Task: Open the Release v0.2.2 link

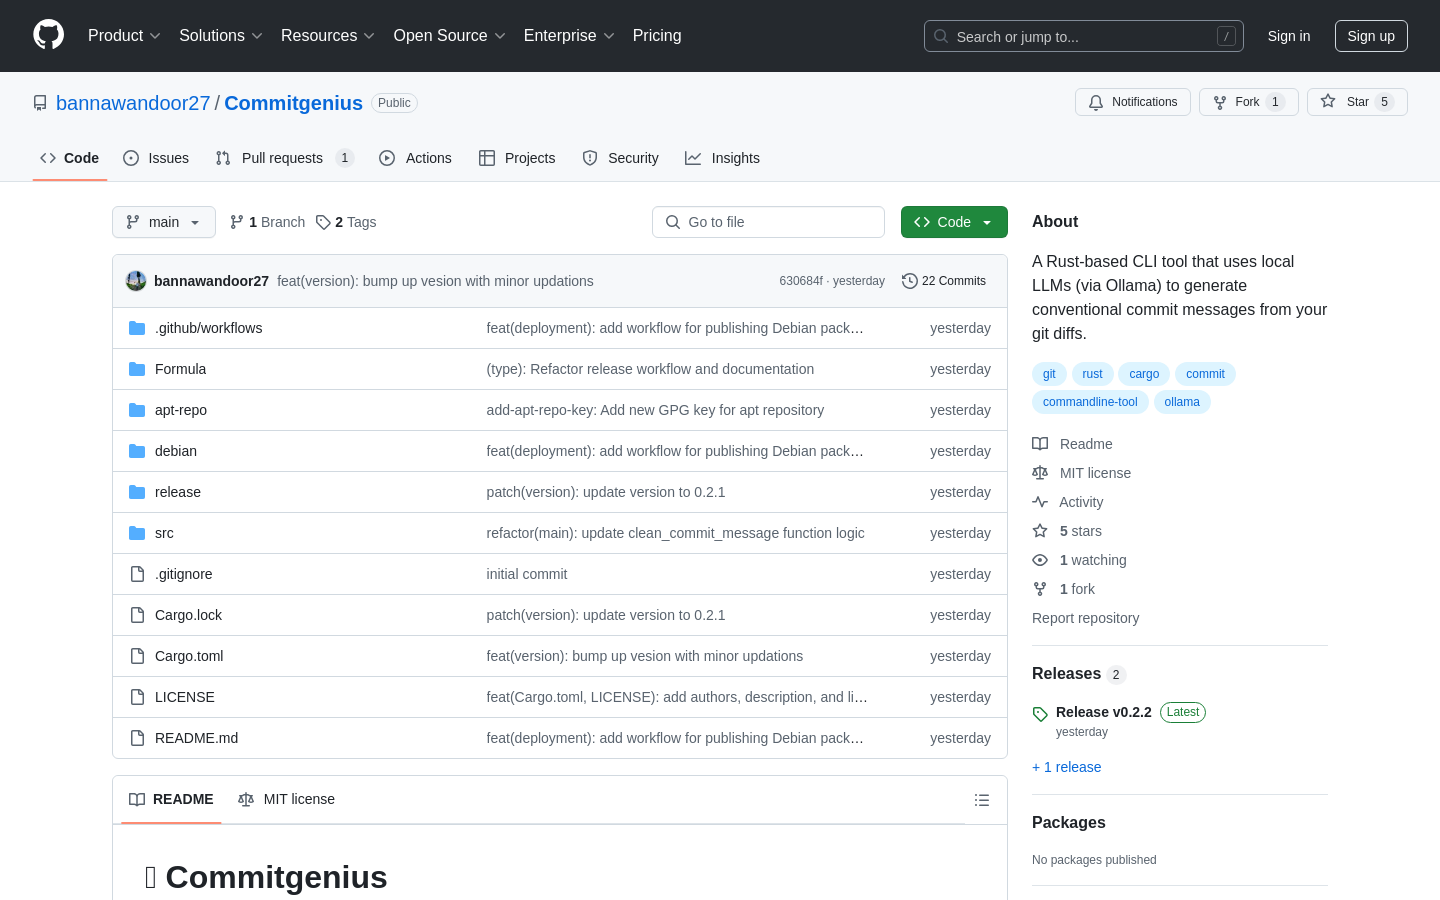Action: pos(1104,712)
